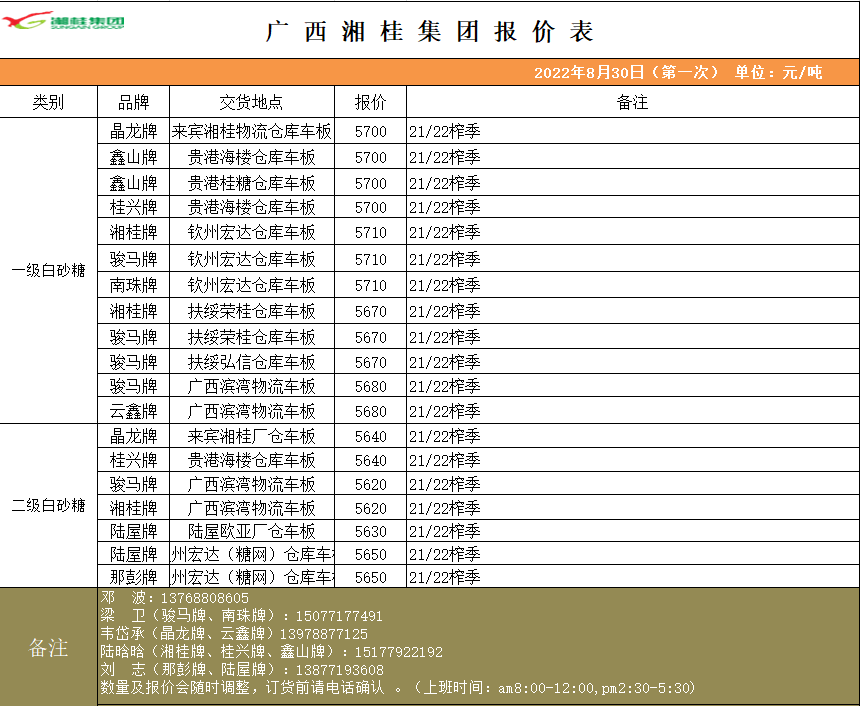Click the 南珠牌 brand cell
Viewport: 860px width, 706px height.
(x=133, y=285)
